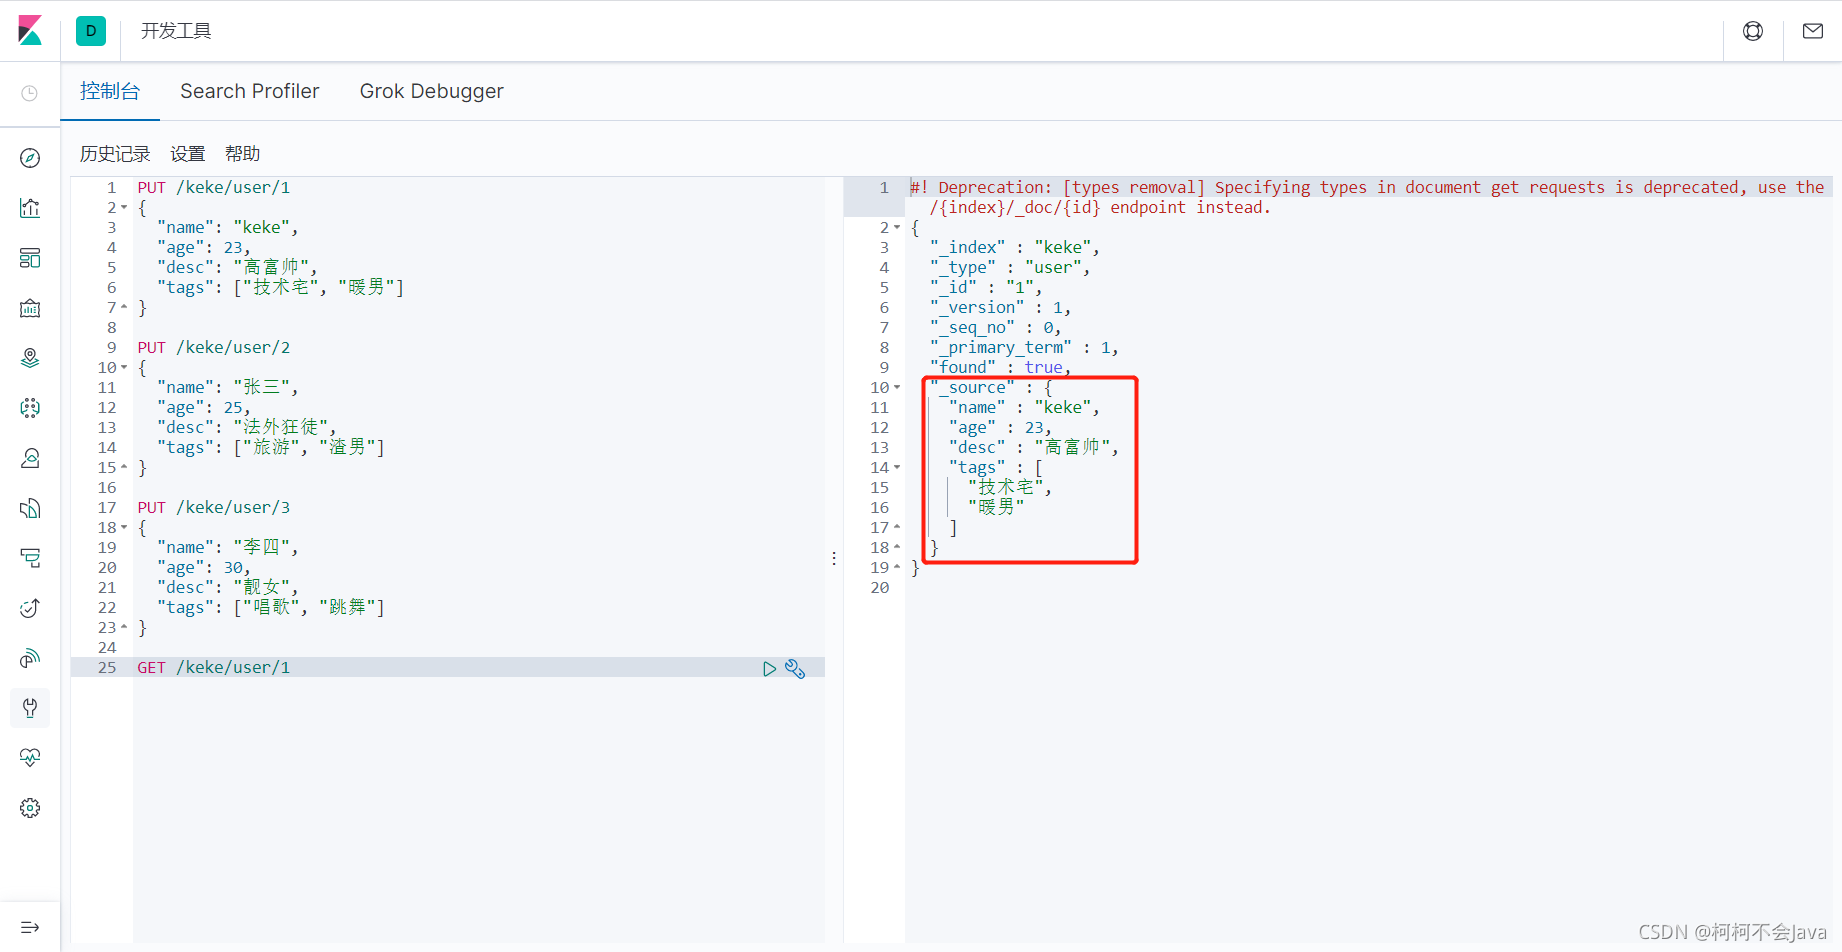Open Canvas icon in sidebar
1842x952 pixels.
point(30,308)
